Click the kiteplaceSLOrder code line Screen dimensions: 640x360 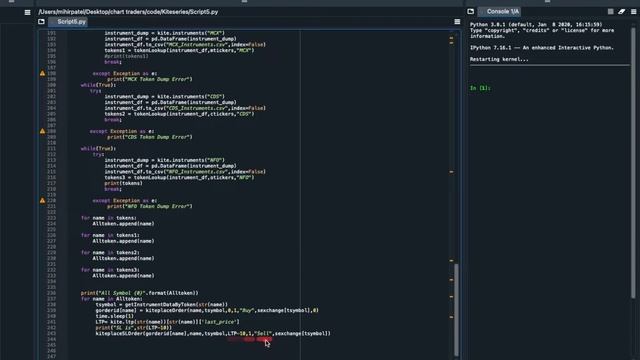tap(213, 333)
